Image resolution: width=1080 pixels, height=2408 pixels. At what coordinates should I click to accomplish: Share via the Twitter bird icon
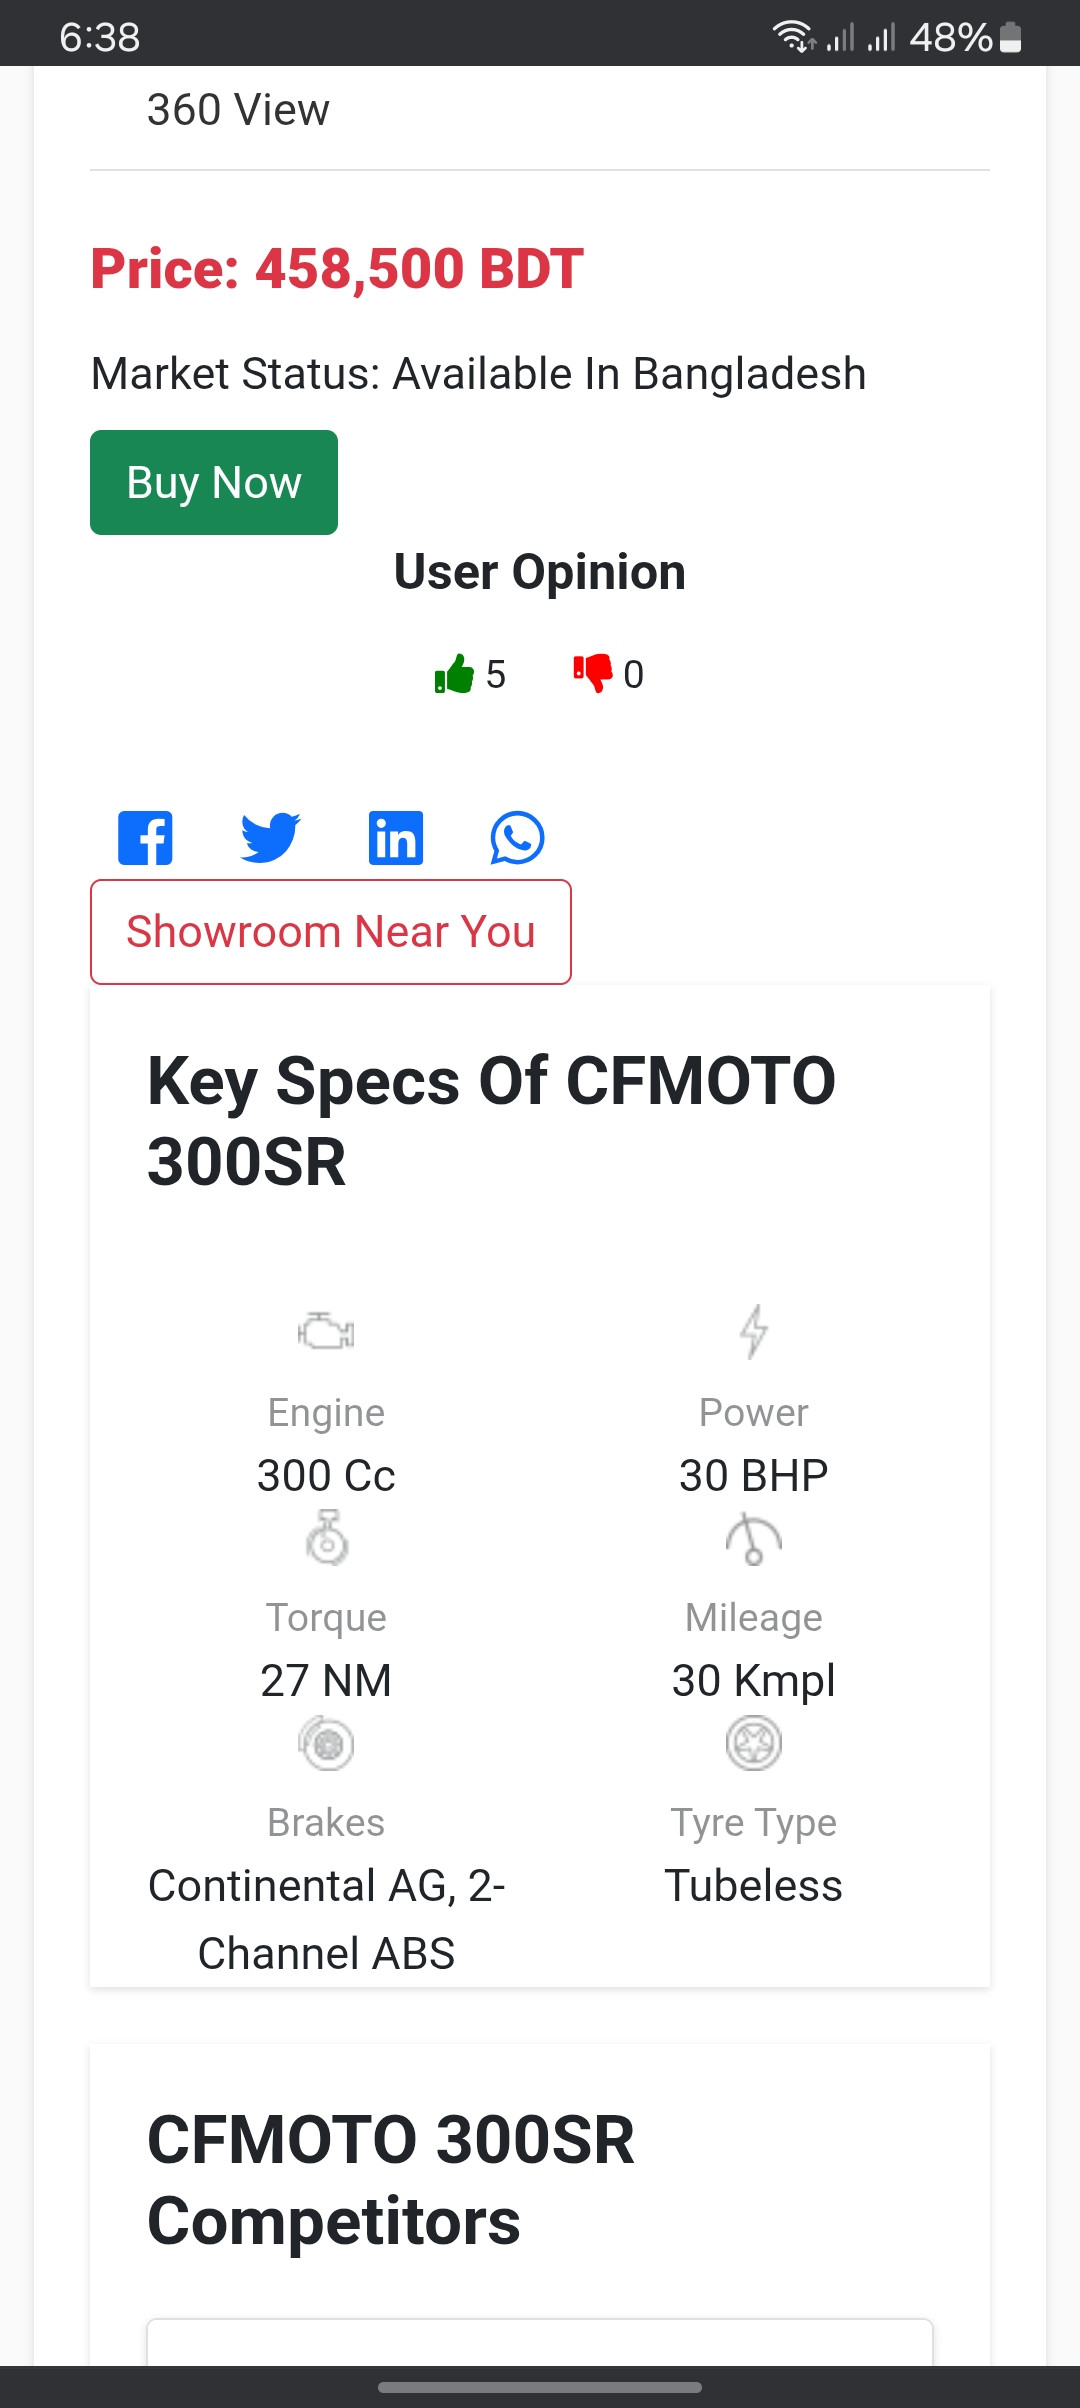coord(270,838)
